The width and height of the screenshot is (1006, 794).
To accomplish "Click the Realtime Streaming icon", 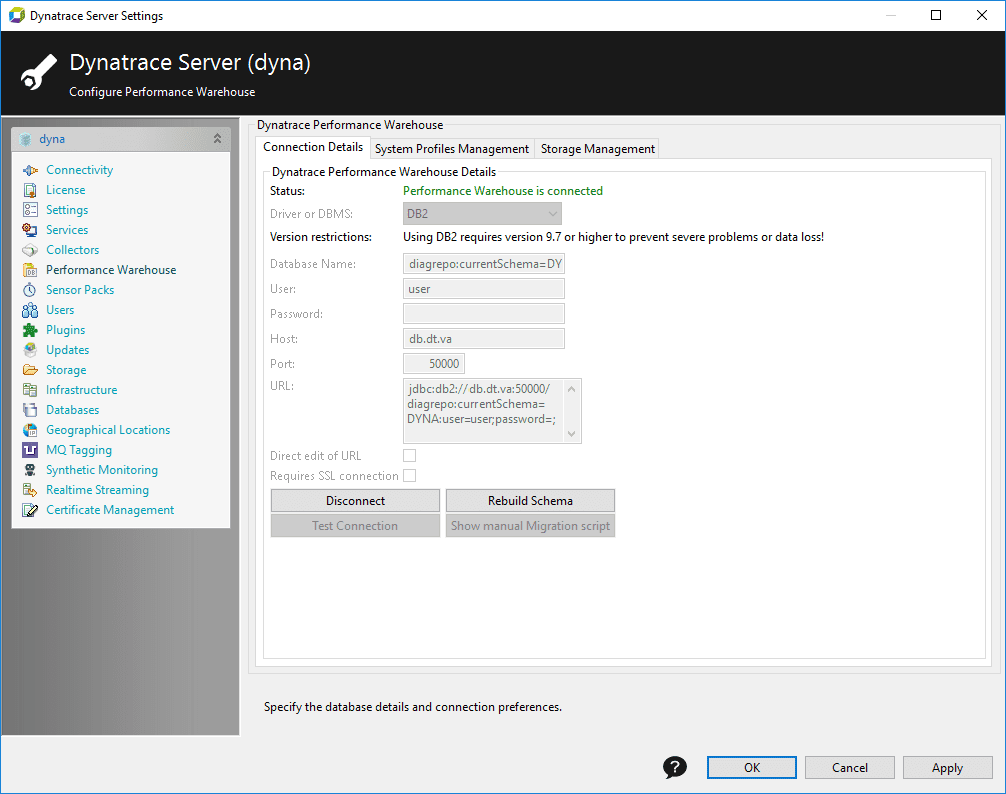I will tap(30, 490).
